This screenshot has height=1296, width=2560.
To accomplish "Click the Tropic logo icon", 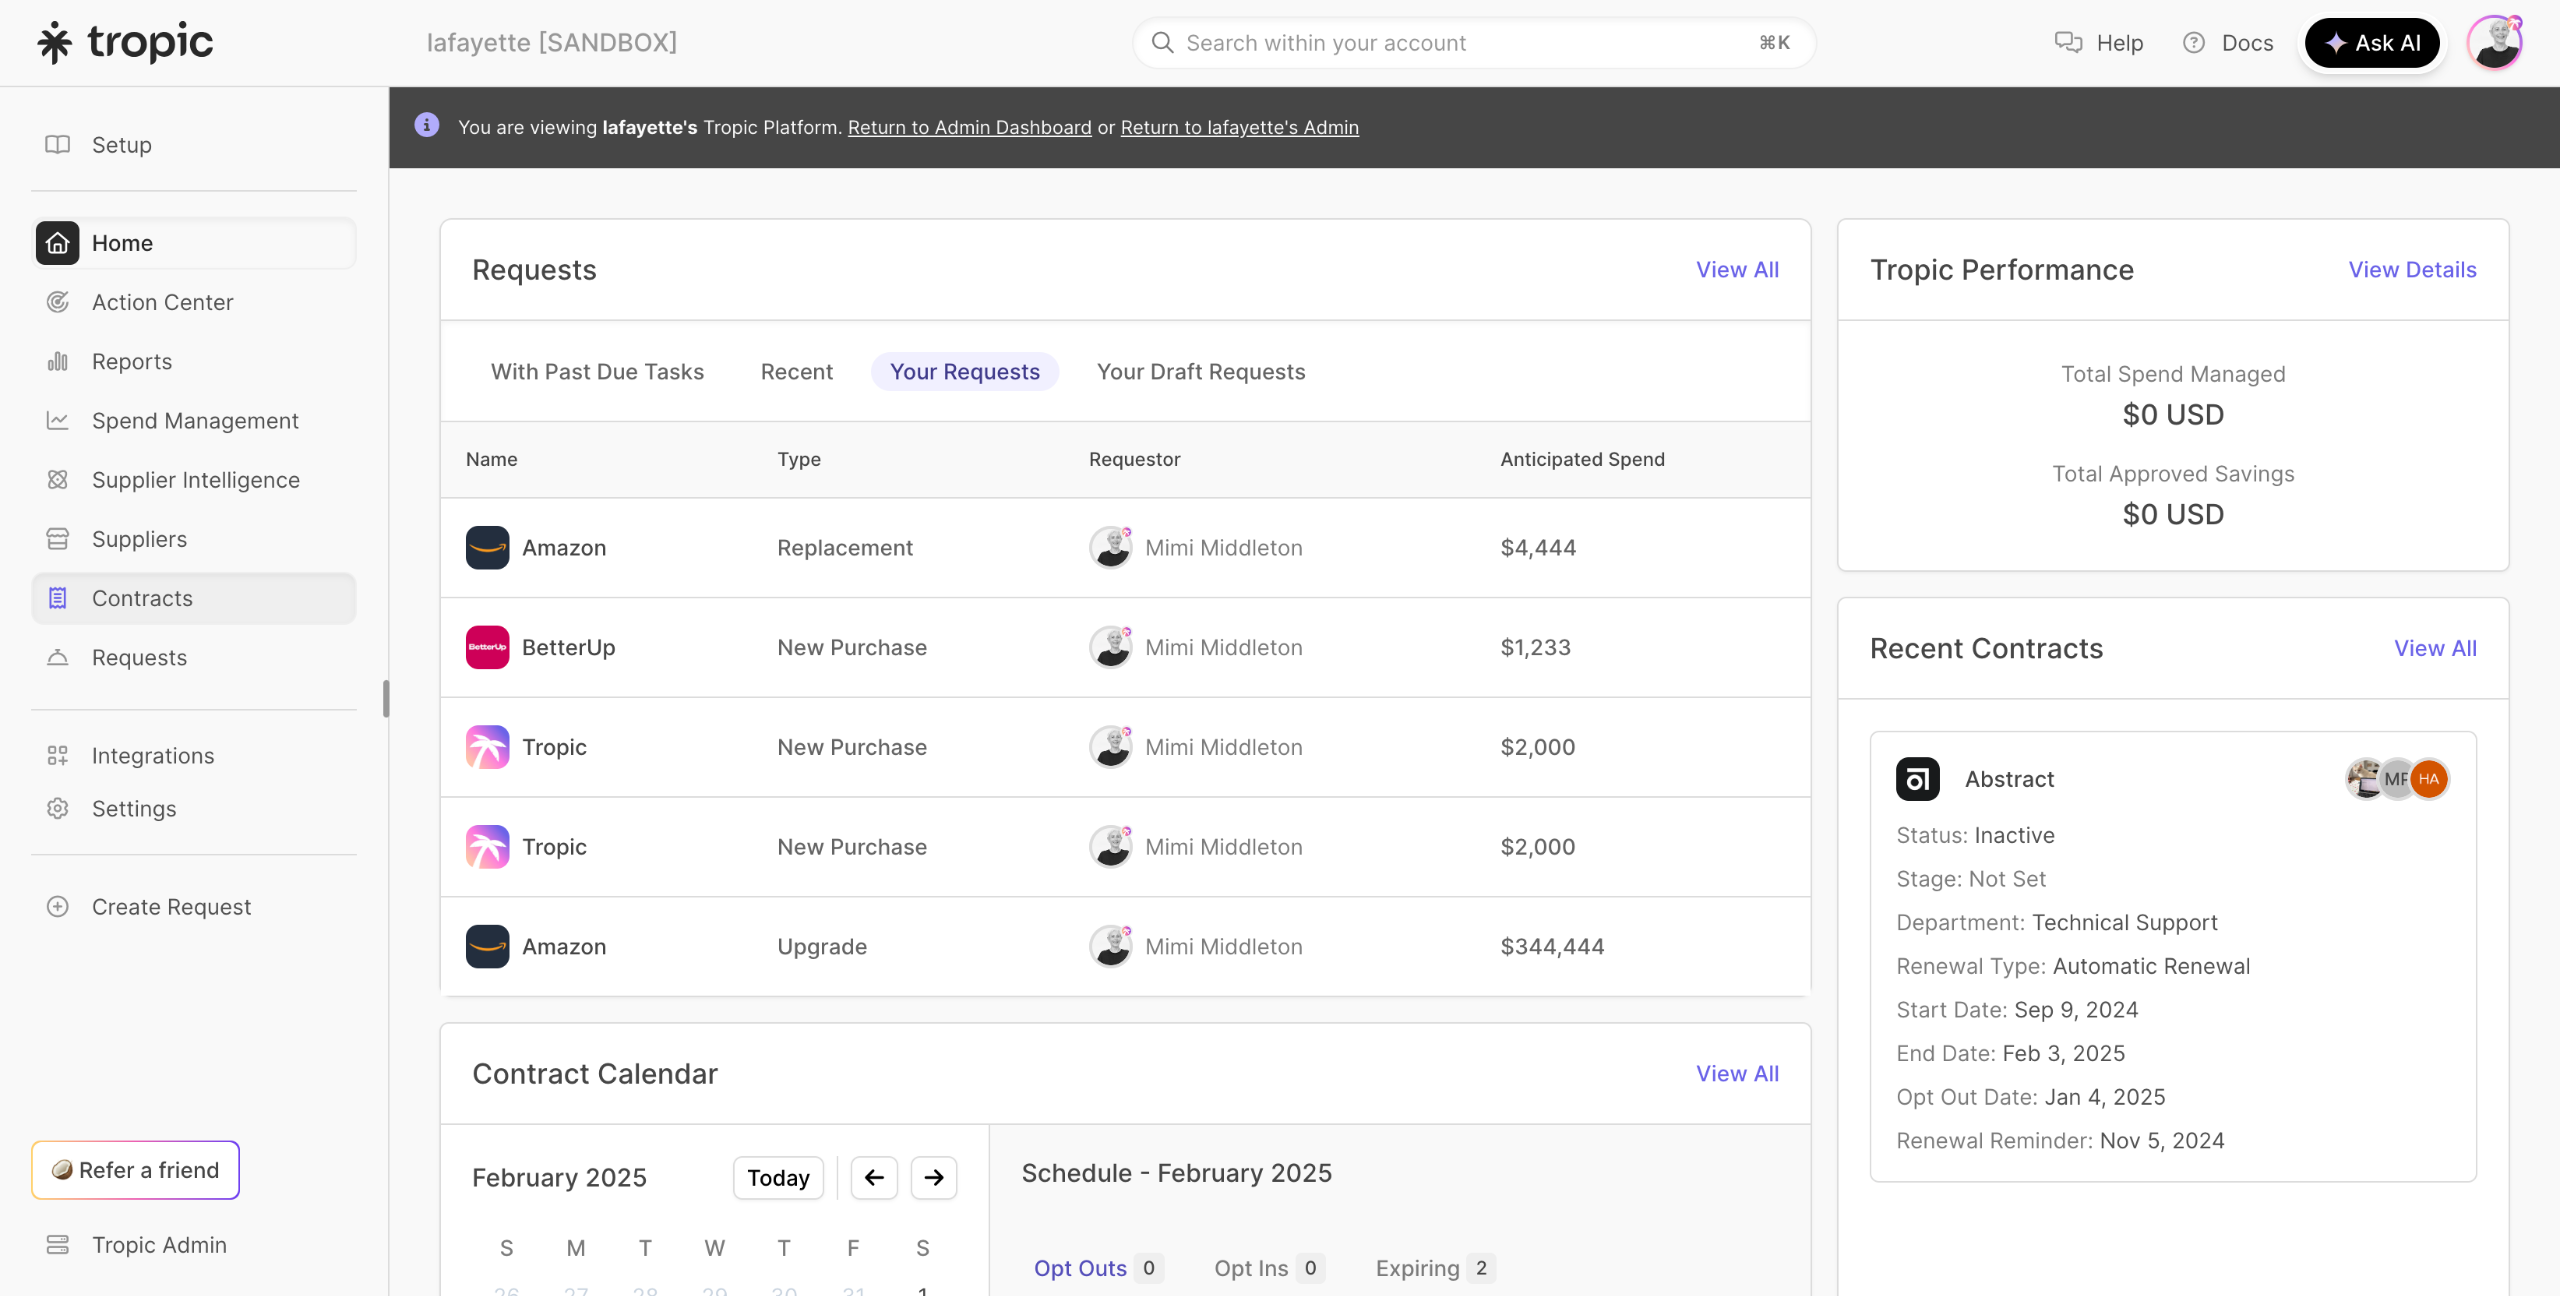I will click(55, 43).
